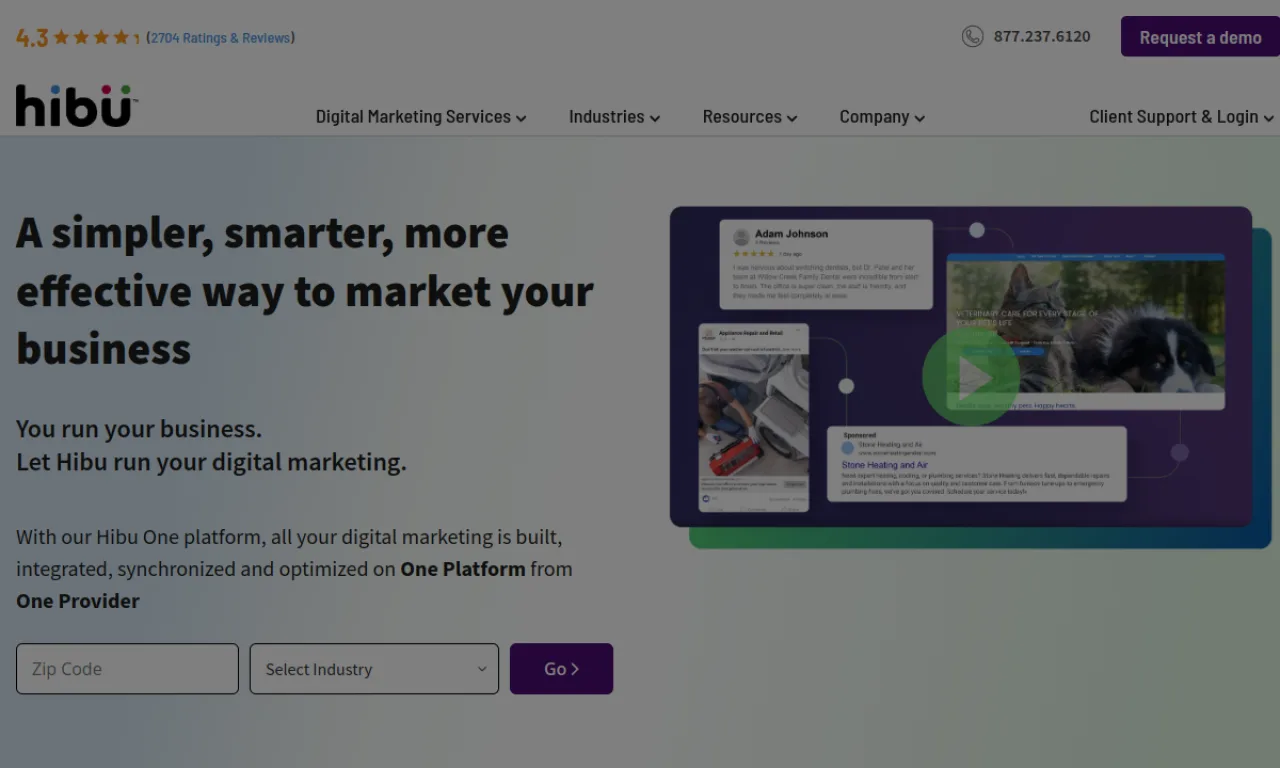The width and height of the screenshot is (1280, 768).
Task: Open the Client Support & Login menu
Action: [1182, 117]
